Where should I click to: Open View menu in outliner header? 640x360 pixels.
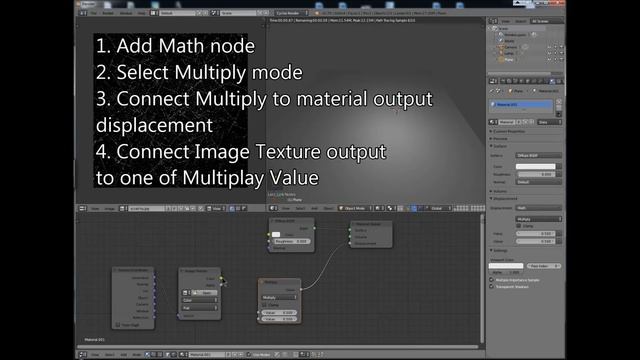506,21
